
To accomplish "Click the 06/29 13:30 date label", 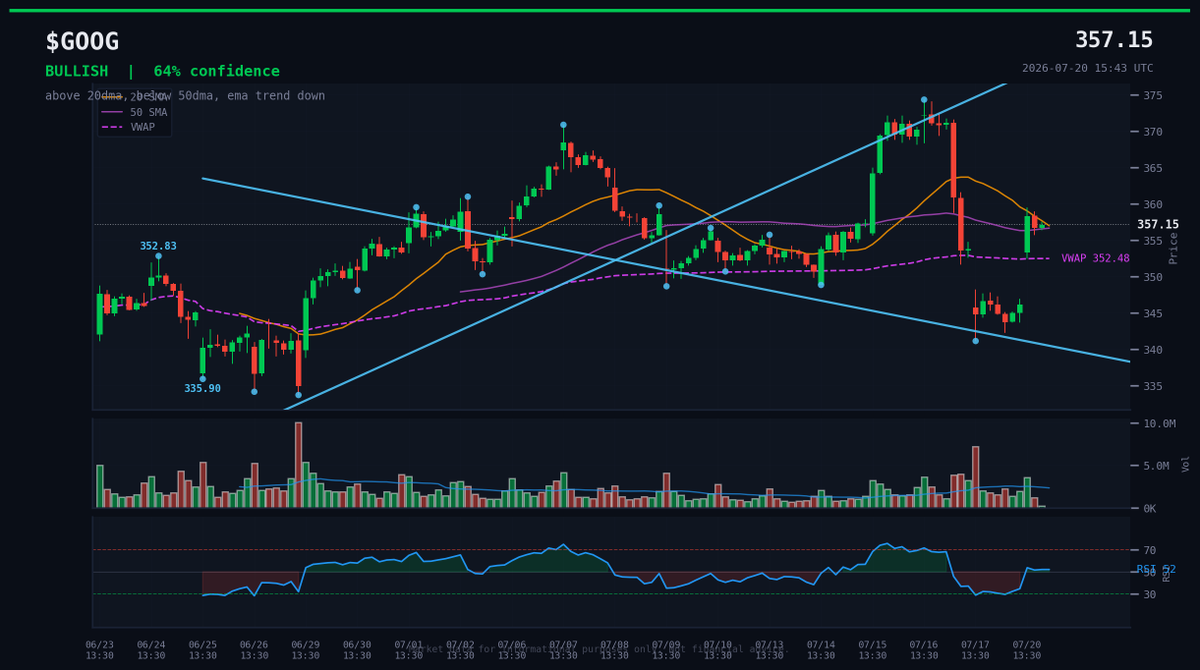I will [x=306, y=650].
